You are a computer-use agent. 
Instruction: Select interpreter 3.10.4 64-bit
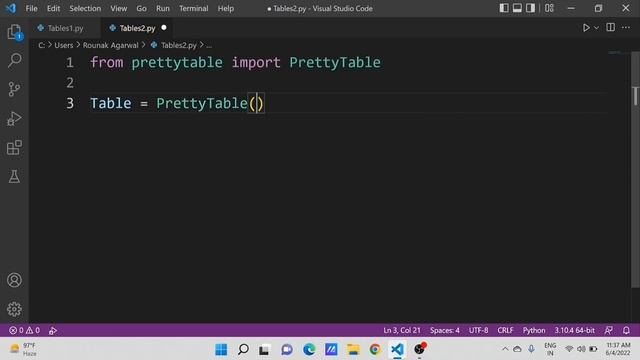click(574, 330)
